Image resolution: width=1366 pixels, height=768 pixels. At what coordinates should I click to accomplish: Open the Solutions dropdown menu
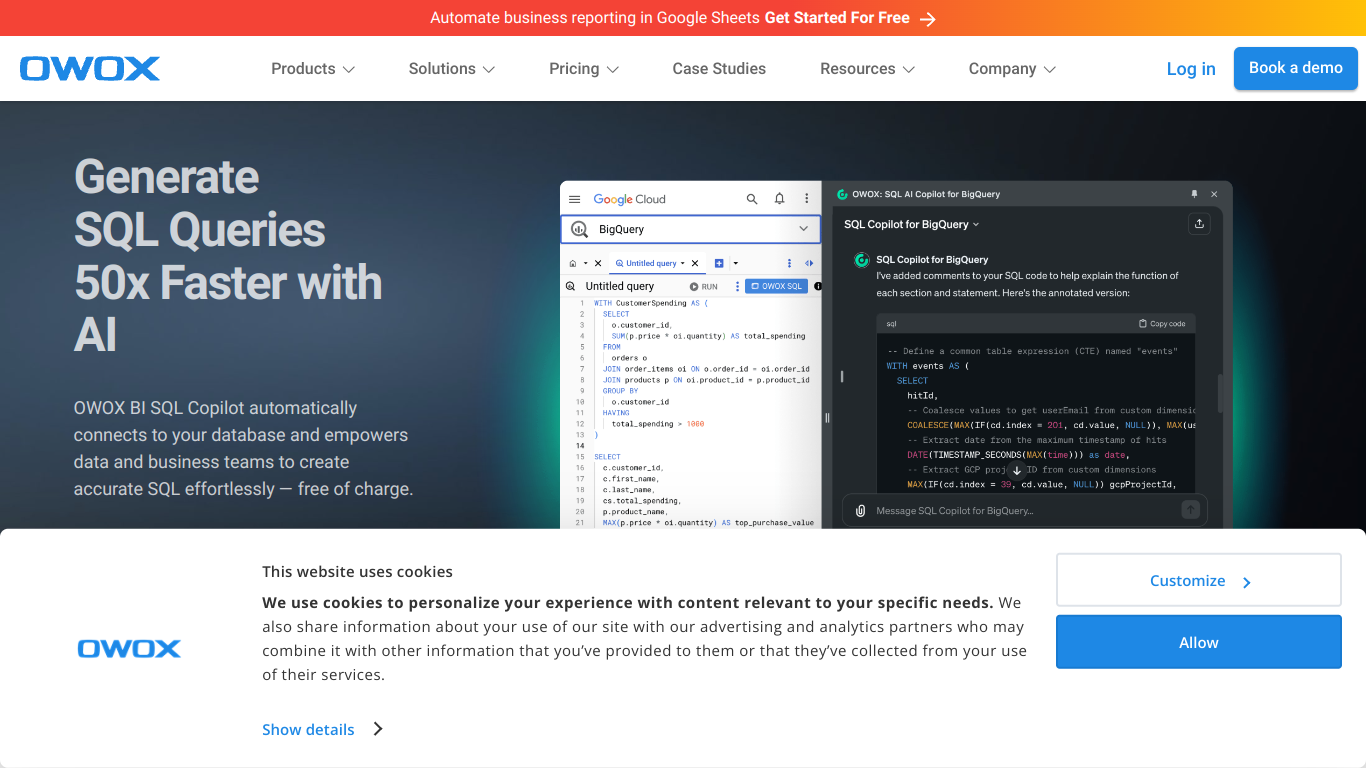452,69
